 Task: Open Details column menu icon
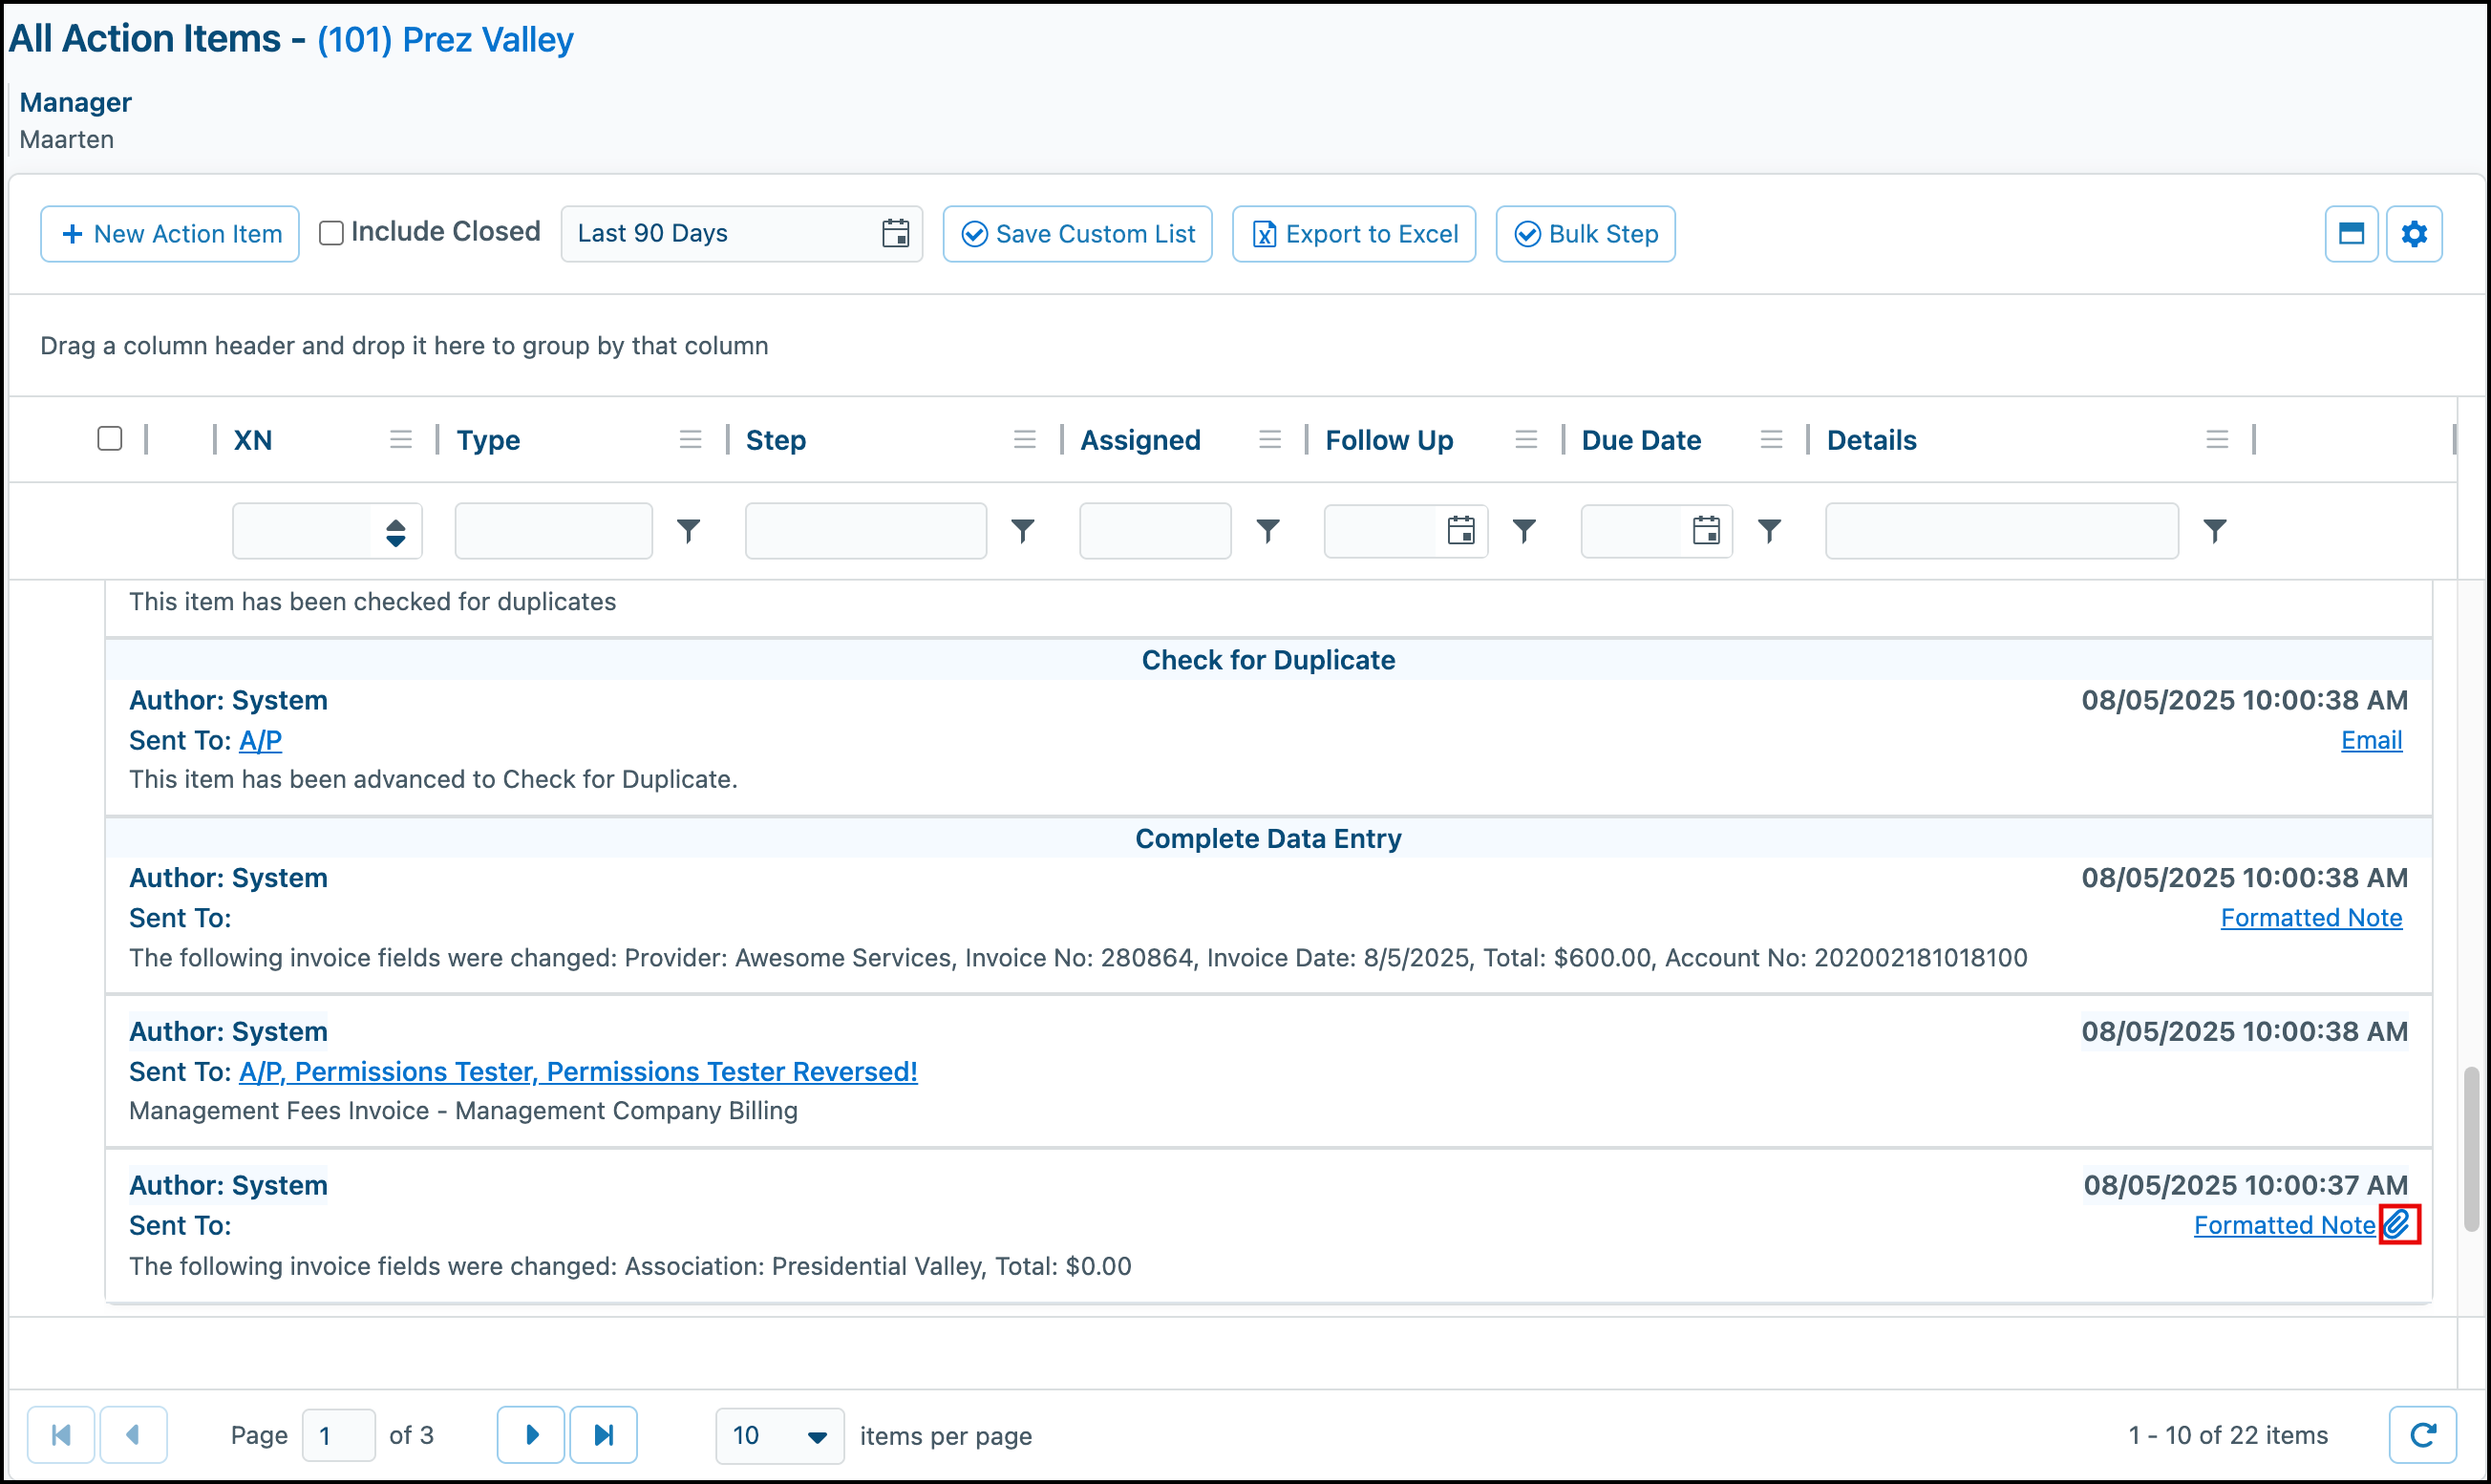click(x=2216, y=440)
